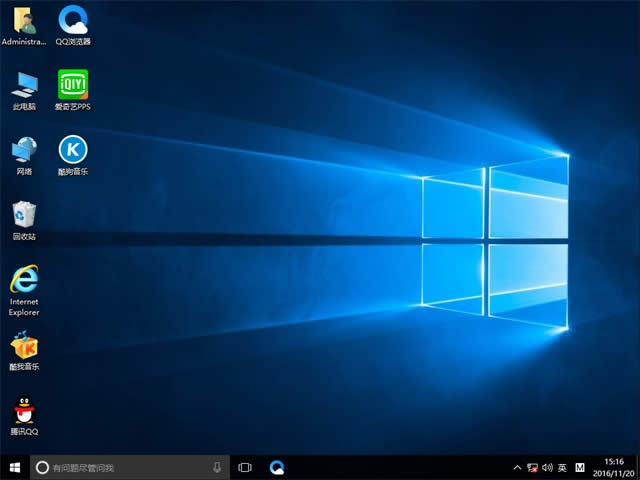Activate the Cortana microphone icon
The width and height of the screenshot is (640, 480).
[217, 467]
